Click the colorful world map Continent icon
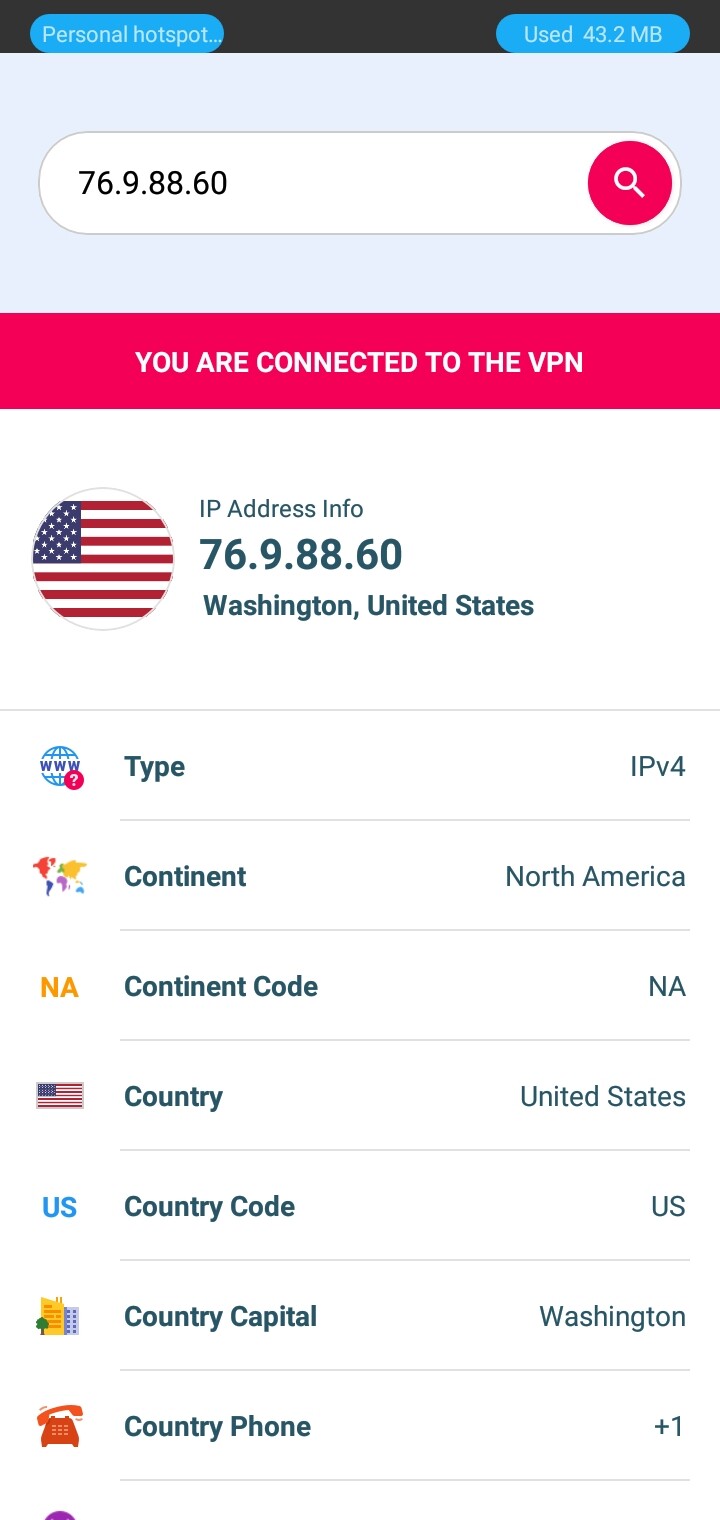This screenshot has width=720, height=1520. point(60,876)
